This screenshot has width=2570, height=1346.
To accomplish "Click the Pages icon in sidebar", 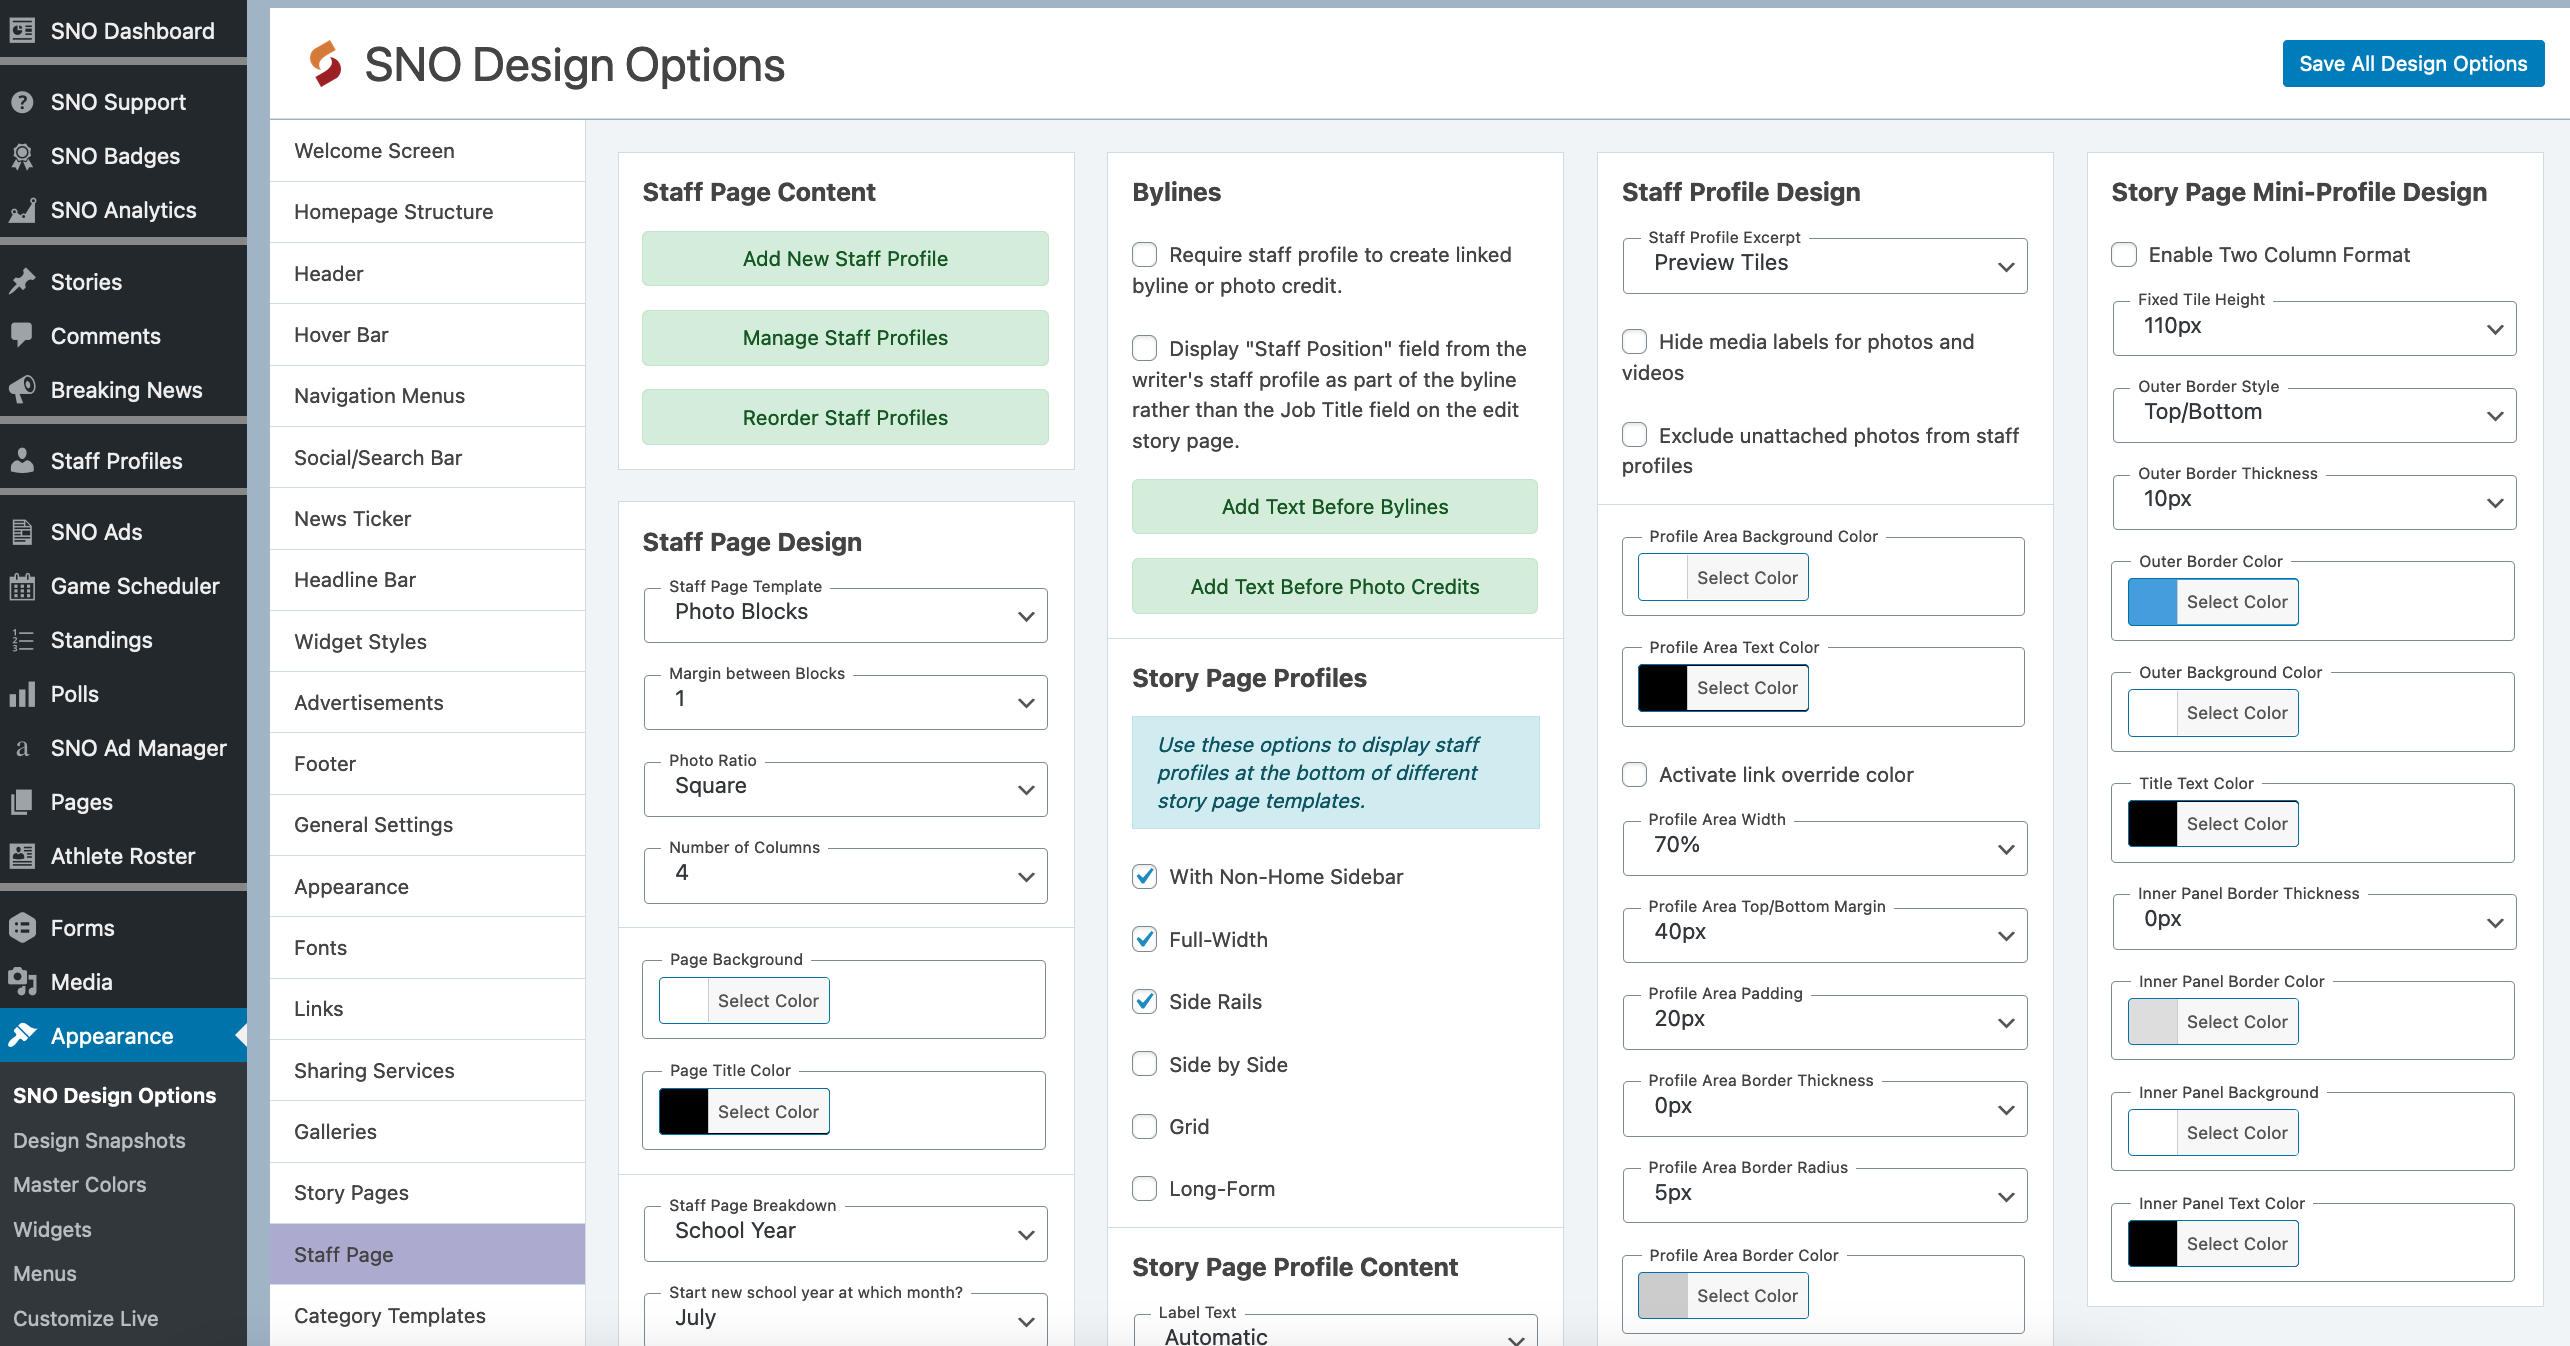I will point(22,802).
